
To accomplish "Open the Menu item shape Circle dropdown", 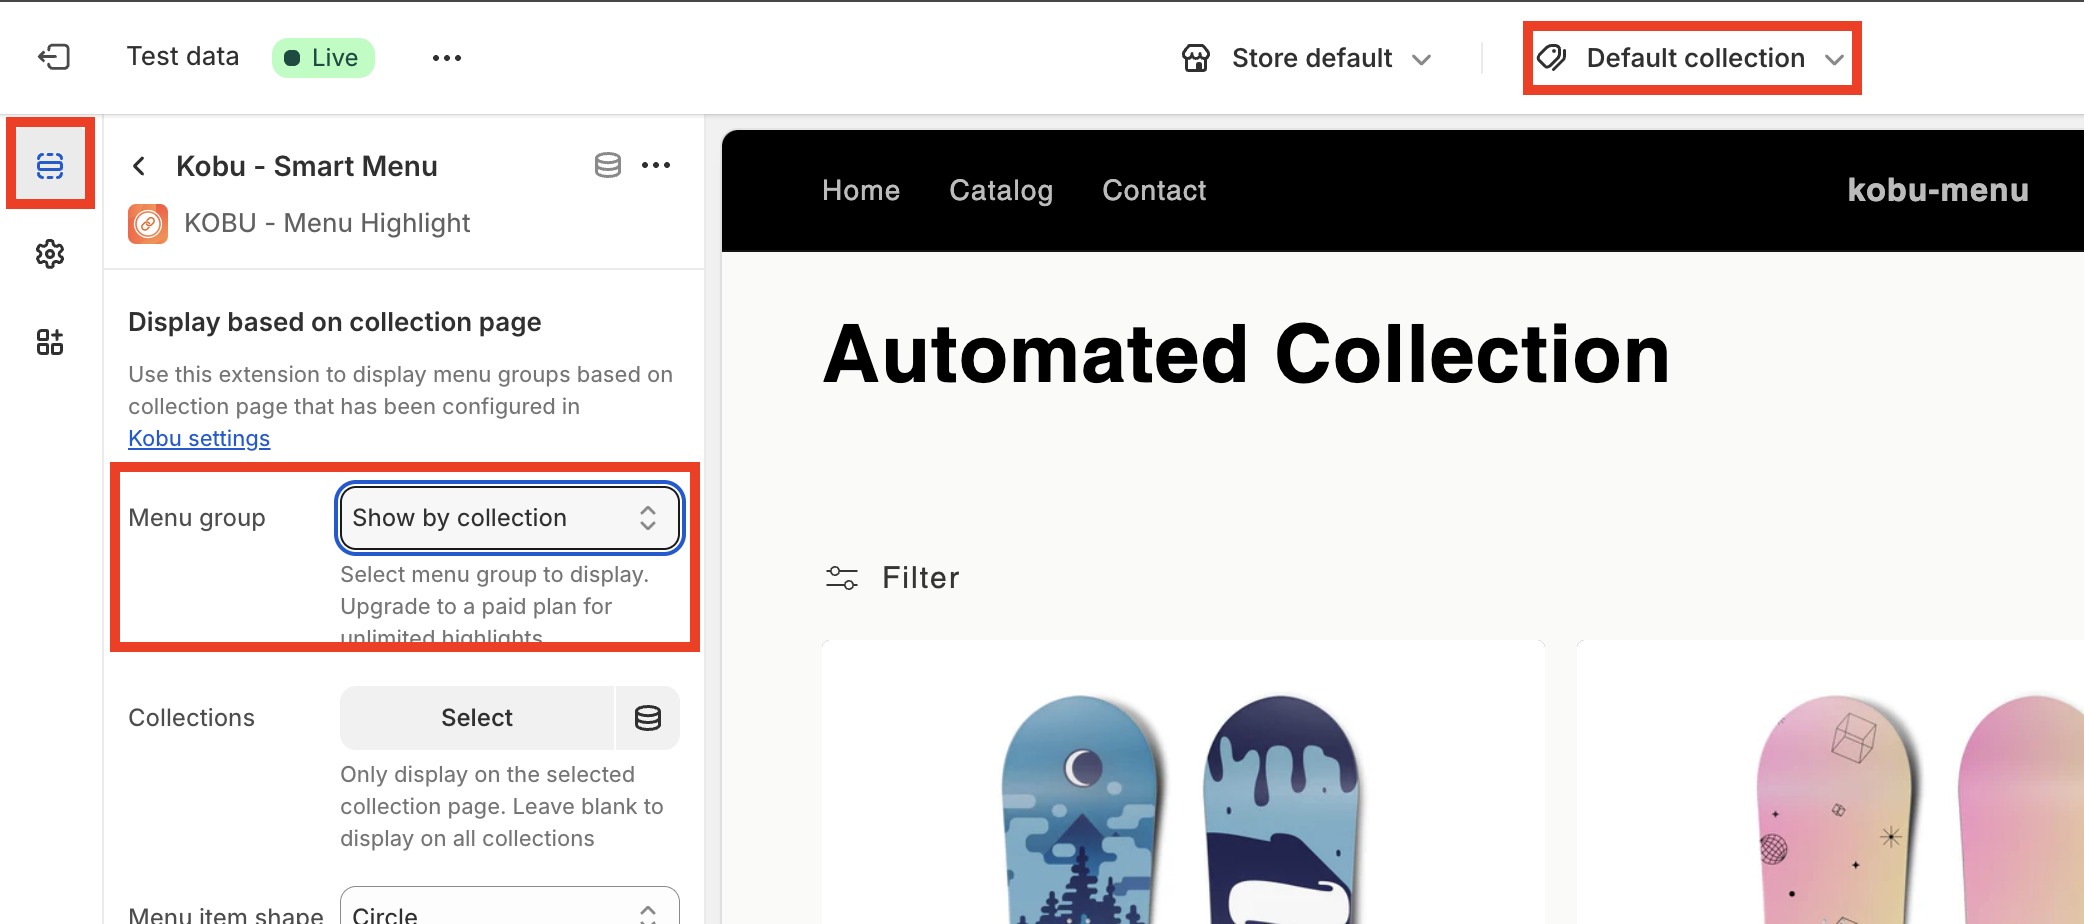I will [x=509, y=910].
